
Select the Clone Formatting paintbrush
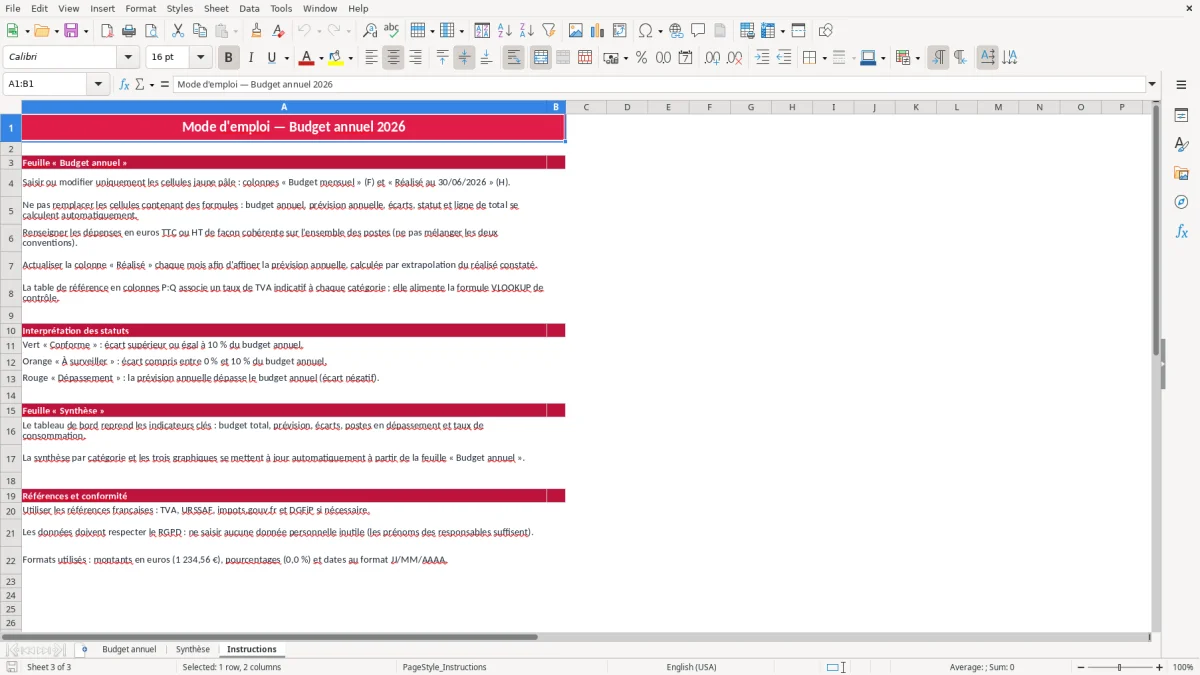coord(256,31)
